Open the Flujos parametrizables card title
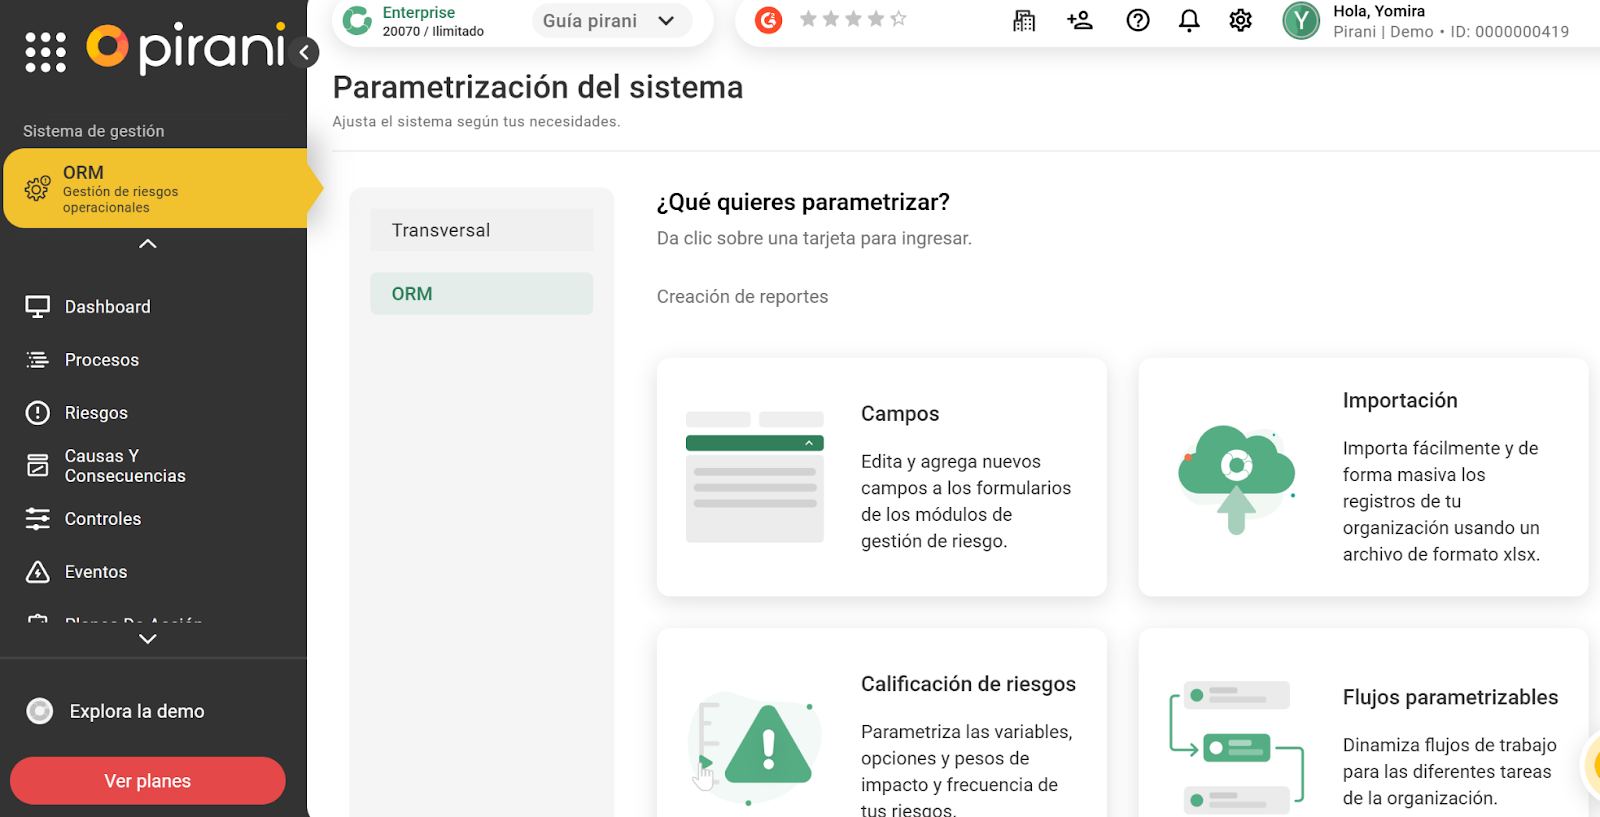The width and height of the screenshot is (1600, 817). click(x=1450, y=697)
